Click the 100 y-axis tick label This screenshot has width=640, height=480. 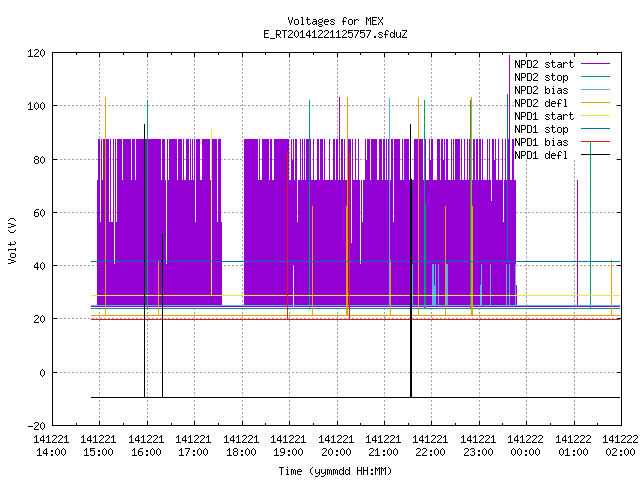(36, 106)
